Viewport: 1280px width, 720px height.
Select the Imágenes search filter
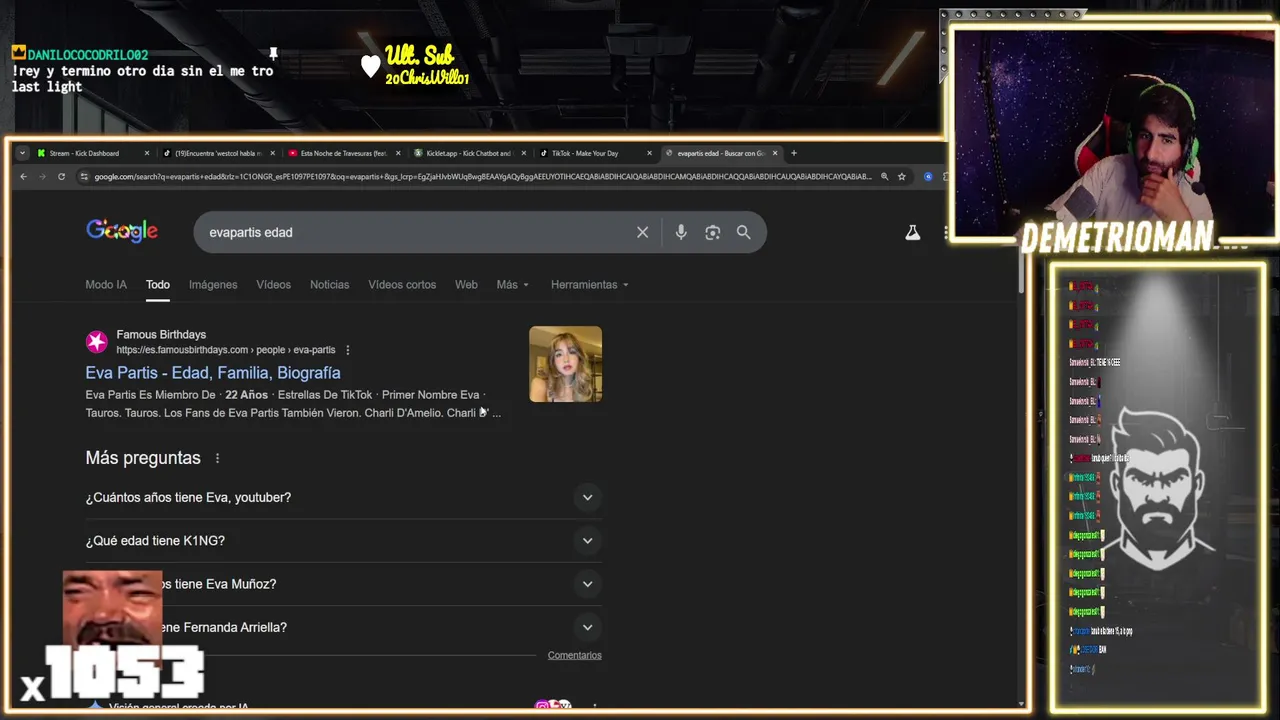(x=213, y=285)
